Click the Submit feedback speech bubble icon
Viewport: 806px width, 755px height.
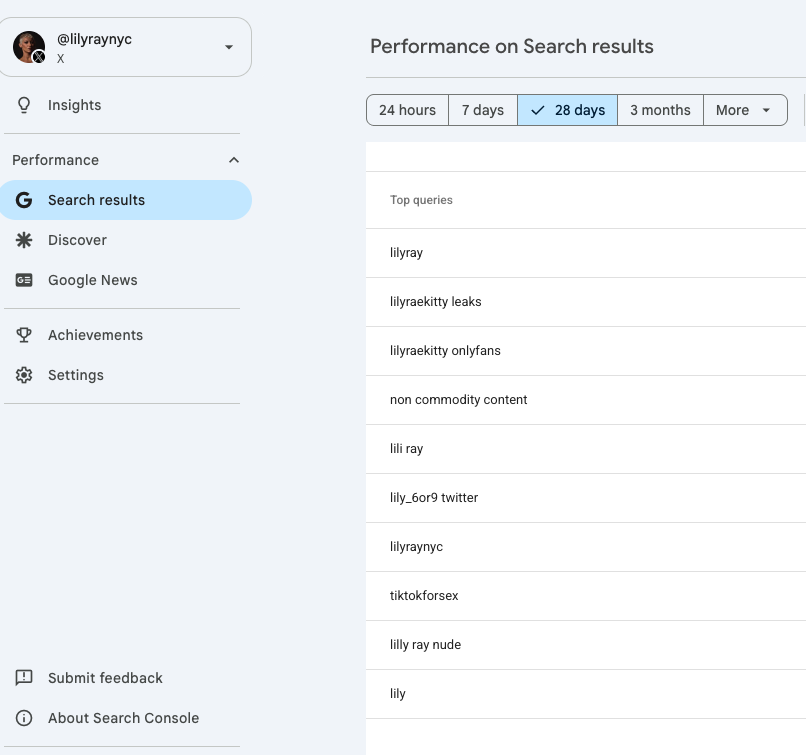click(x=24, y=678)
